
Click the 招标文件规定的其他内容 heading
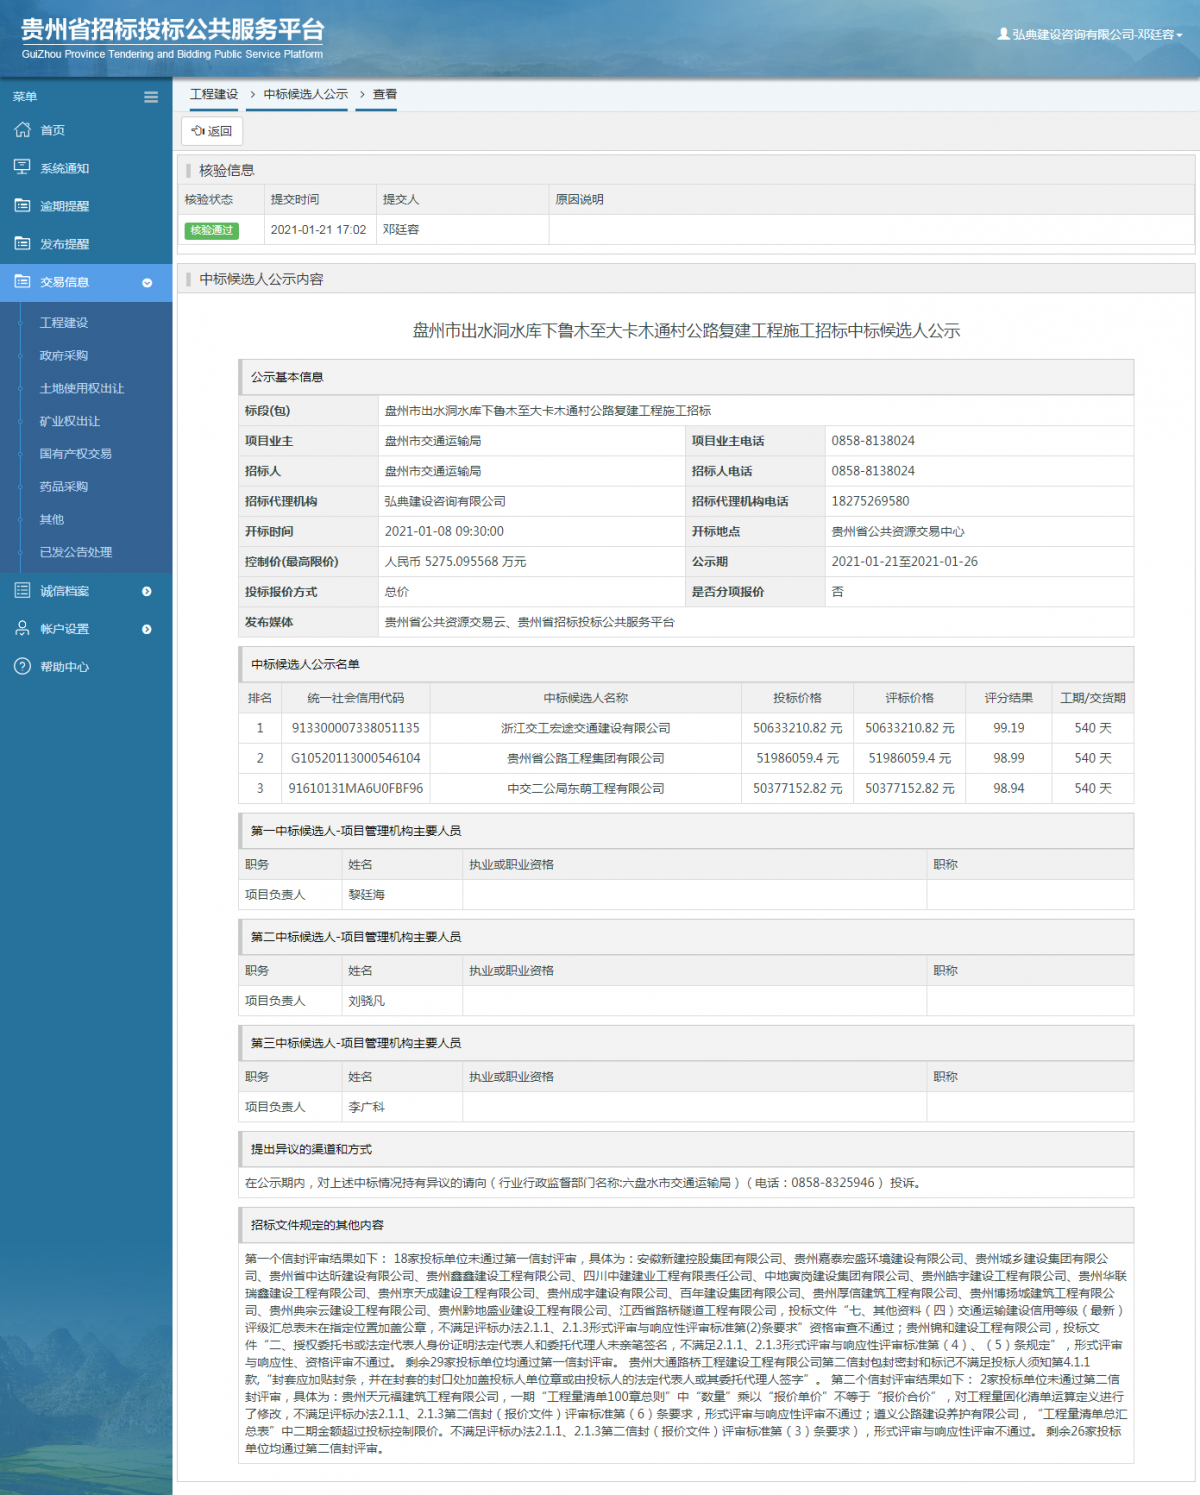click(317, 1225)
